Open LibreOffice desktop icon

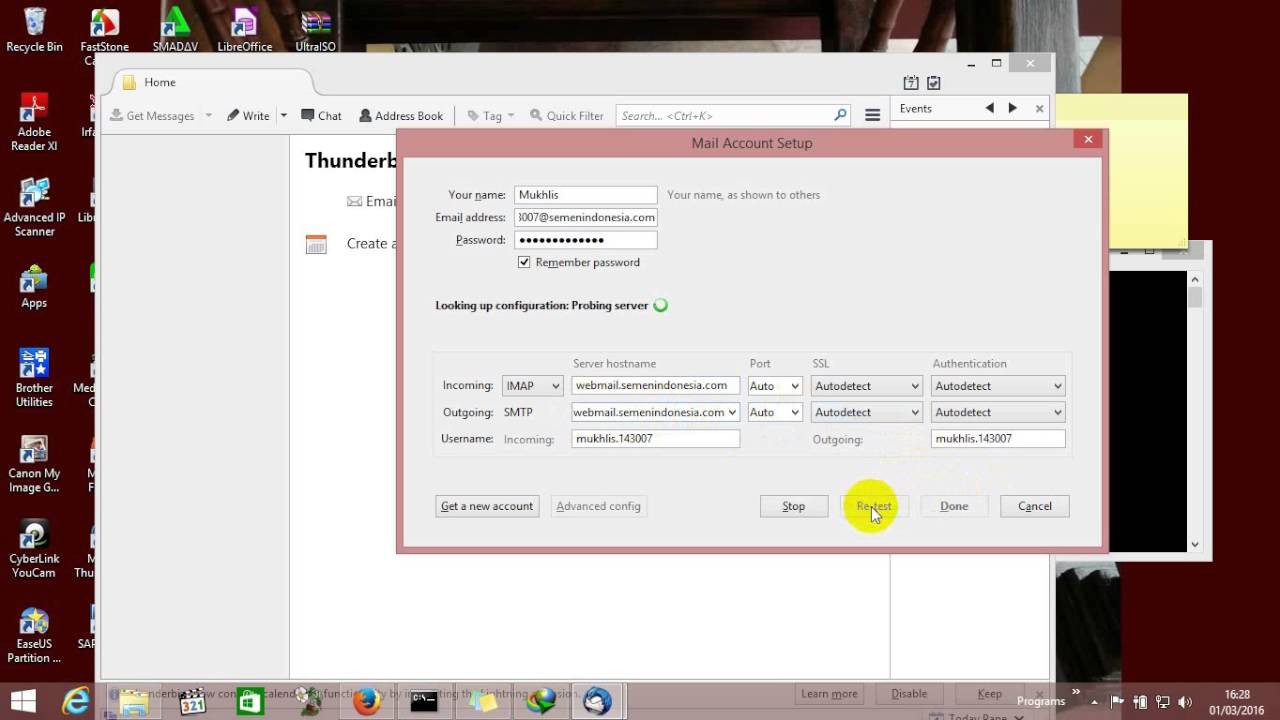[245, 30]
